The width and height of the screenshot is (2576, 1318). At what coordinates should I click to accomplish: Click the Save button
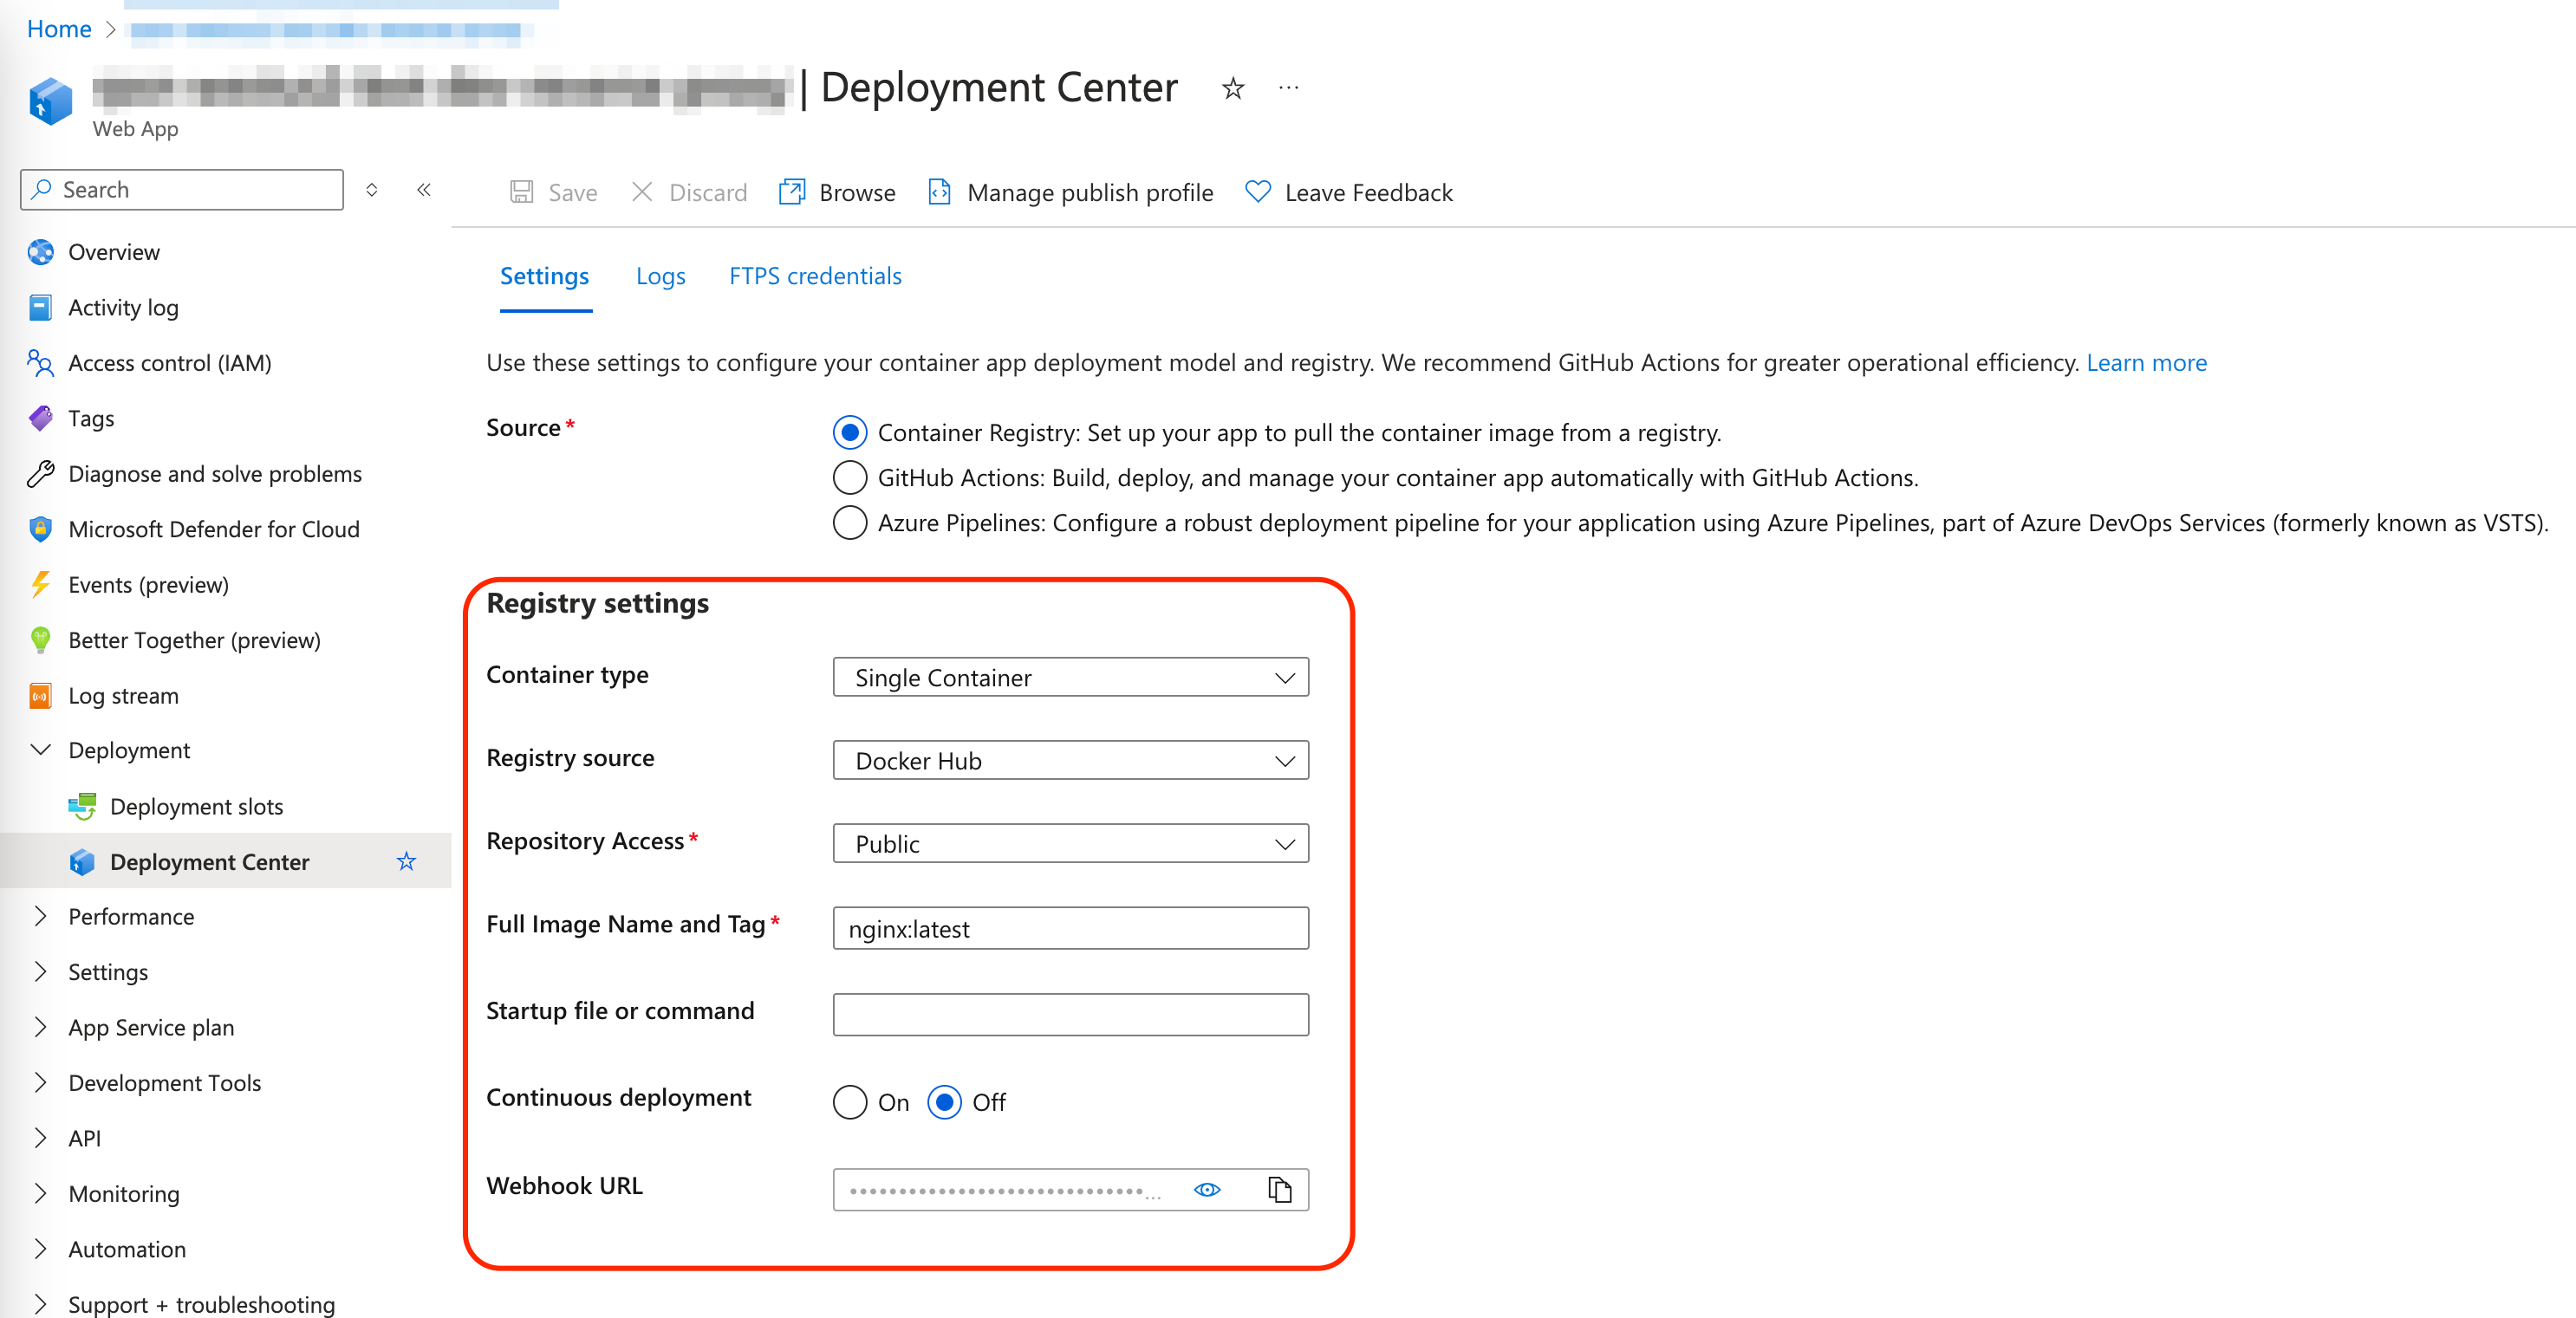click(x=555, y=192)
